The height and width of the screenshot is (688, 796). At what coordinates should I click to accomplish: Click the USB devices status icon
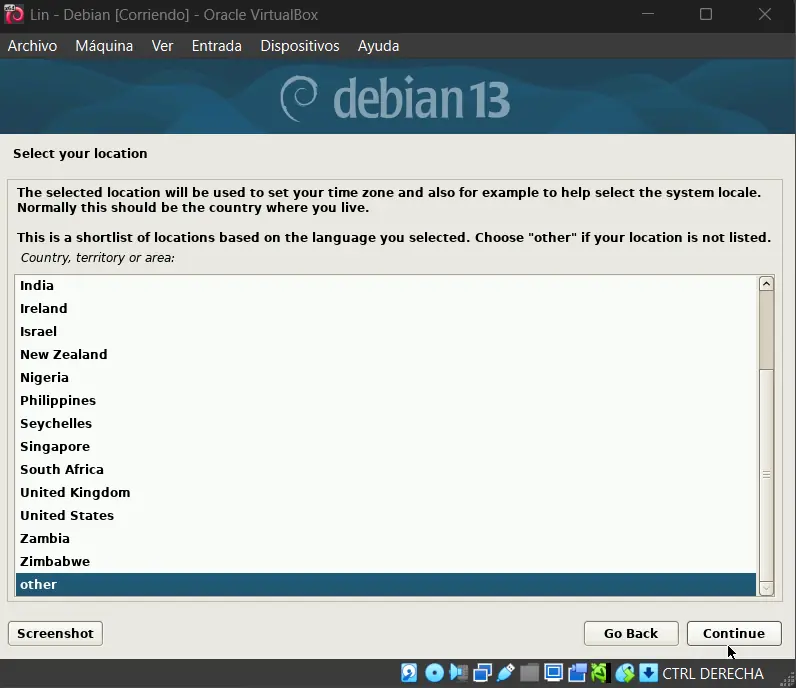point(506,673)
